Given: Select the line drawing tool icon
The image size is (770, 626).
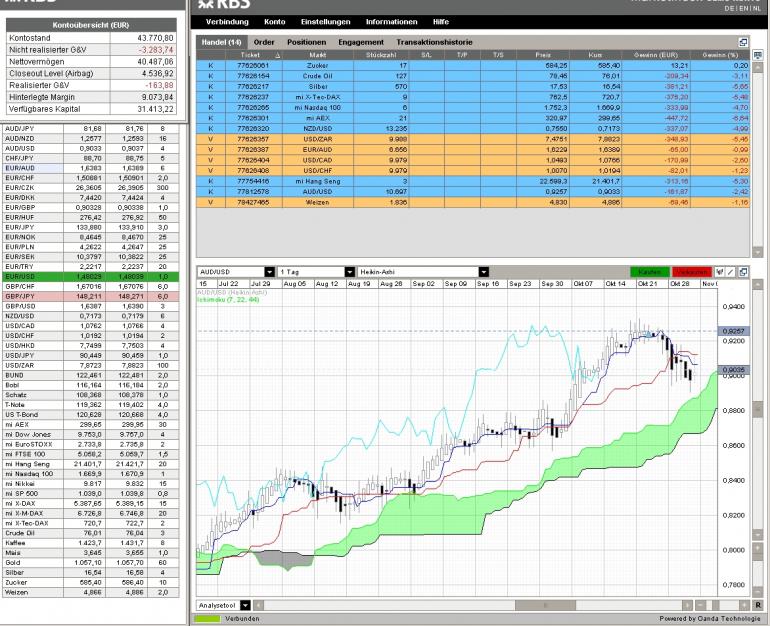Looking at the screenshot, I should [730, 272].
